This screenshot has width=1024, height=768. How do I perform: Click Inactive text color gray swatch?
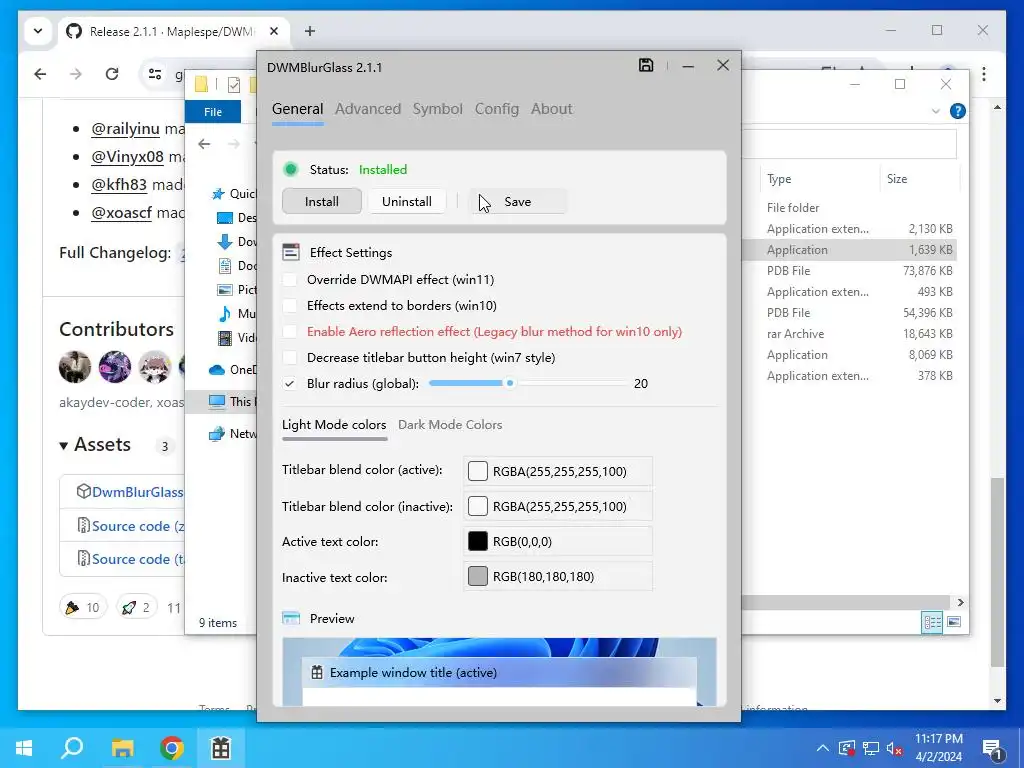coord(477,576)
